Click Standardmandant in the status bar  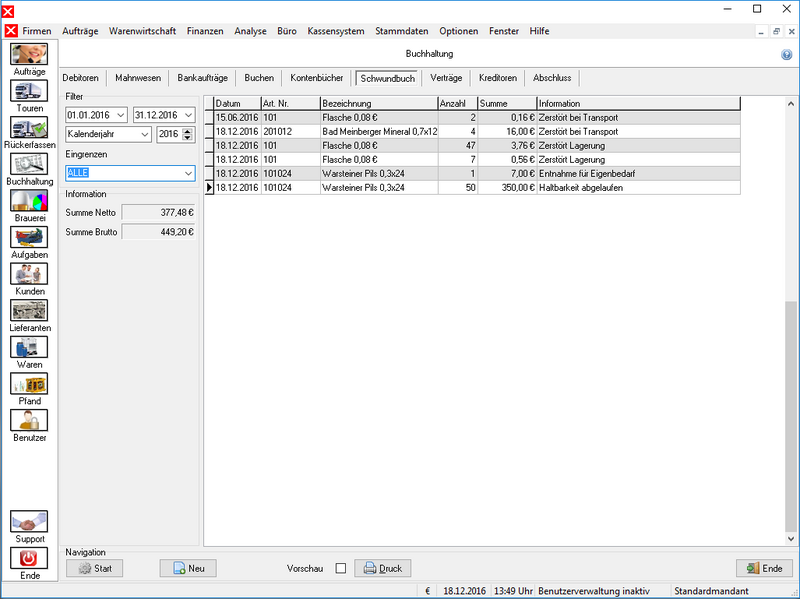pyautogui.click(x=711, y=591)
